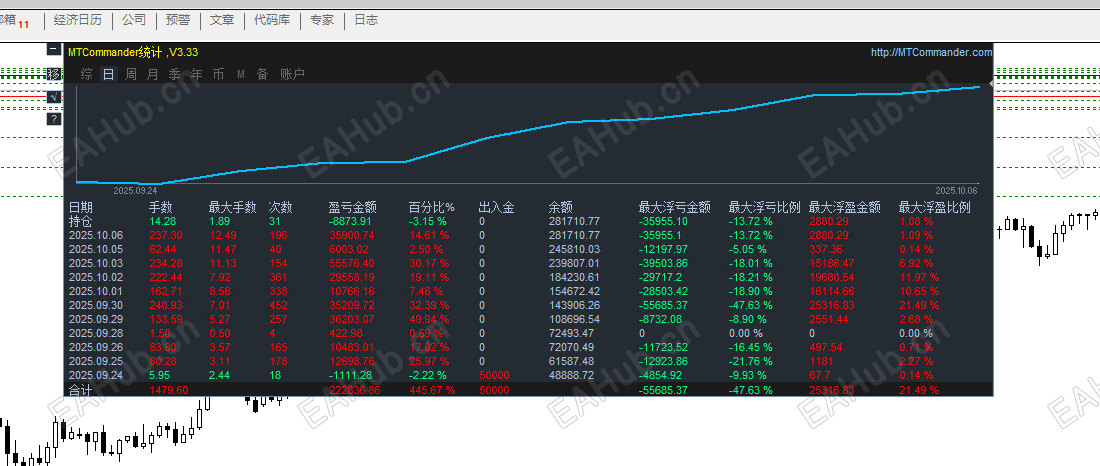Click total lots value 1479.60
1100x466 pixels.
(x=168, y=390)
